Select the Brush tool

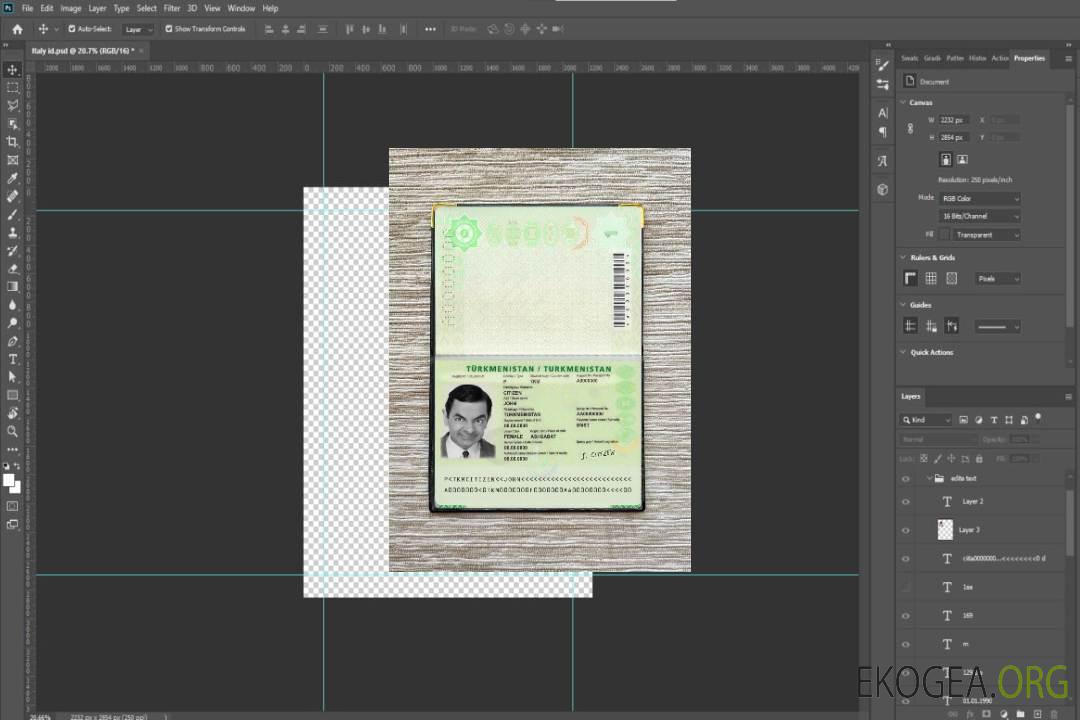(12, 214)
